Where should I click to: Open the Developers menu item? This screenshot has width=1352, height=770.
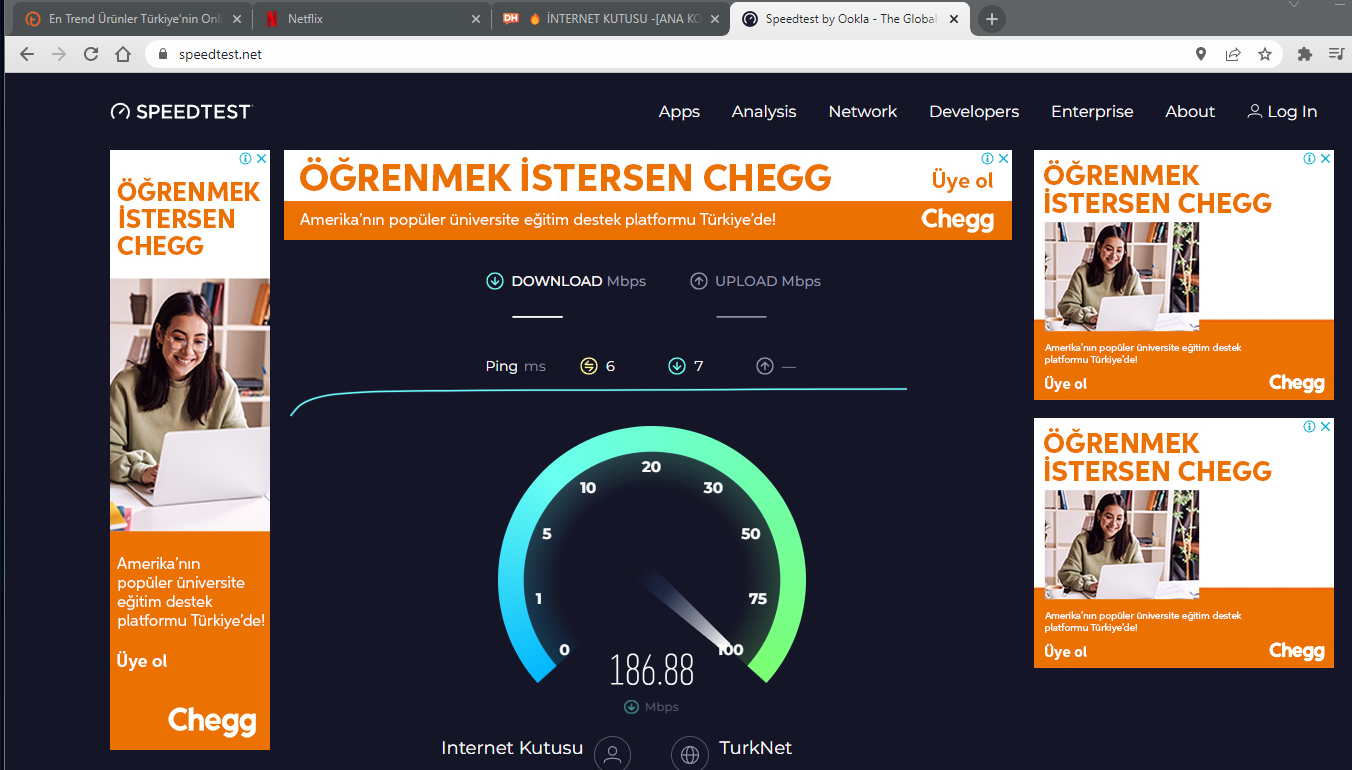[974, 112]
